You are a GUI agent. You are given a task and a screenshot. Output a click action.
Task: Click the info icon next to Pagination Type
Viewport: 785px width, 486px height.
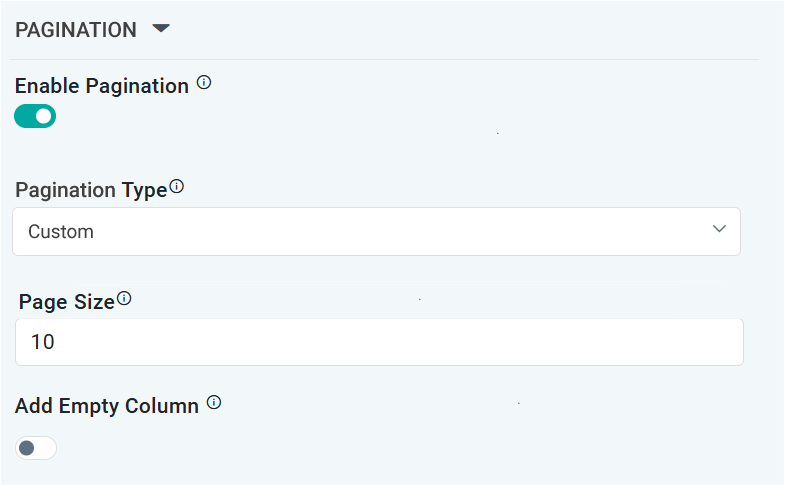tap(177, 187)
